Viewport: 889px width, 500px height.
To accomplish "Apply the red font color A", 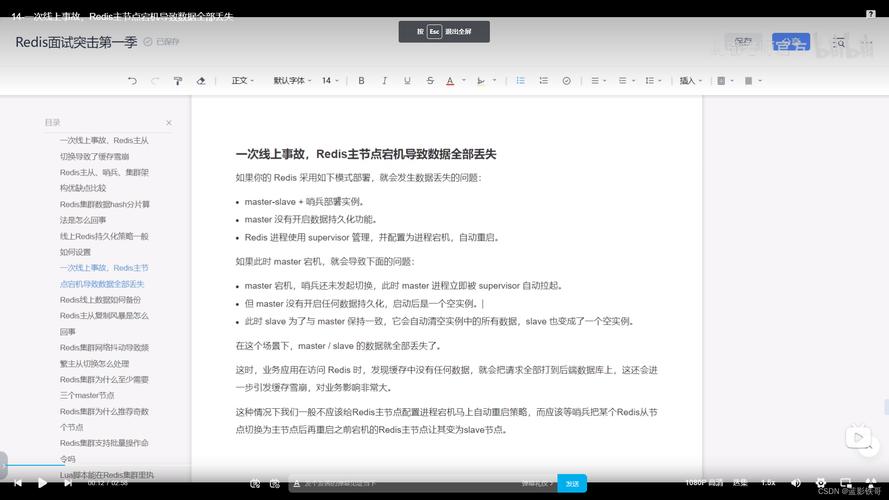I will point(450,80).
